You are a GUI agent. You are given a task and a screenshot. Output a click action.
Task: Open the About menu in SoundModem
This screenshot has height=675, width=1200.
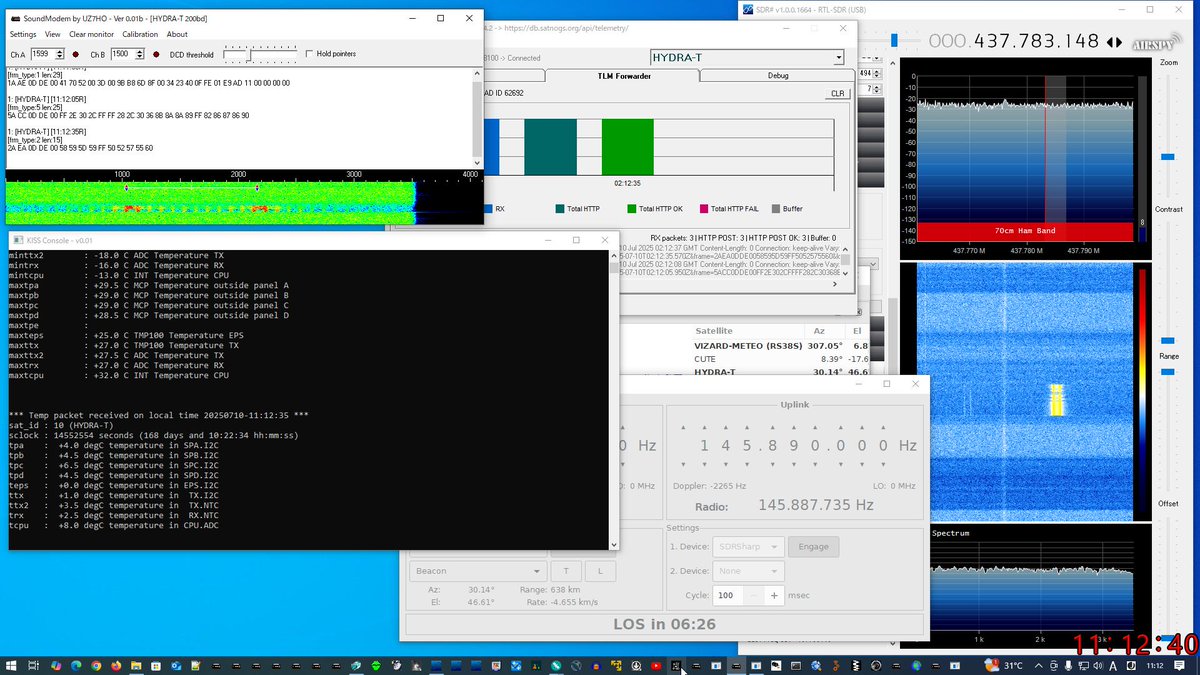point(177,34)
